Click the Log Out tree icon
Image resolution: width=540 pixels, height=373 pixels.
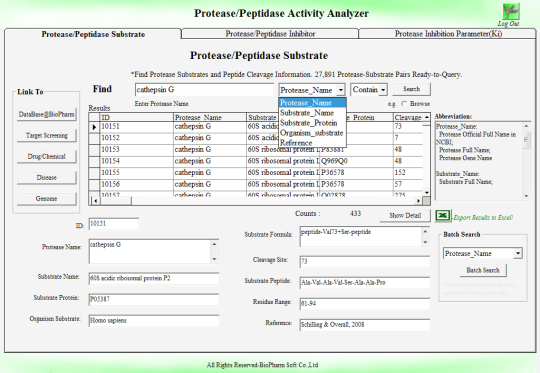tap(511, 12)
